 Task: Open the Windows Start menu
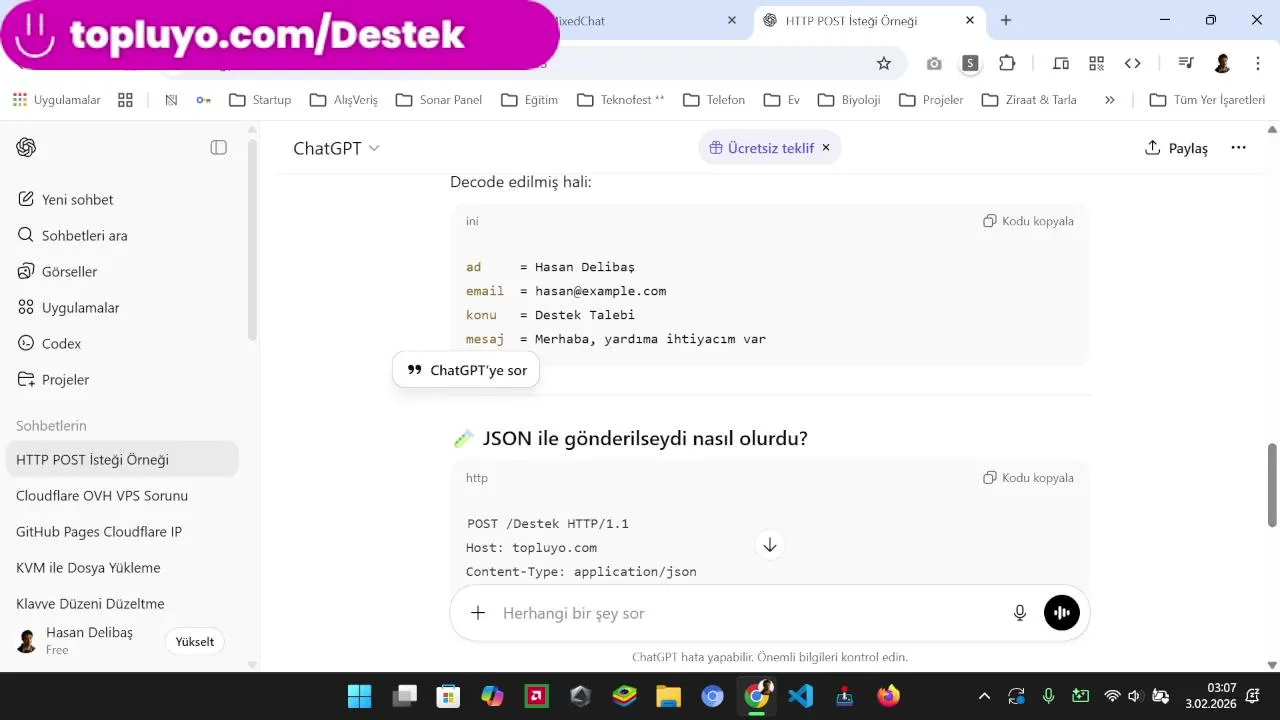(359, 696)
